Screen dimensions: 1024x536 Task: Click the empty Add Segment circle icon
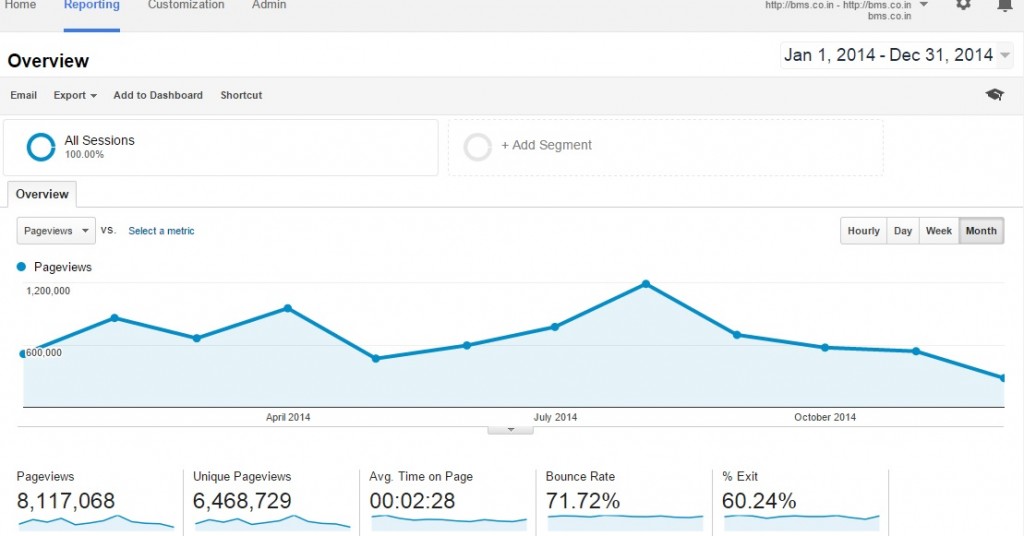(x=478, y=147)
